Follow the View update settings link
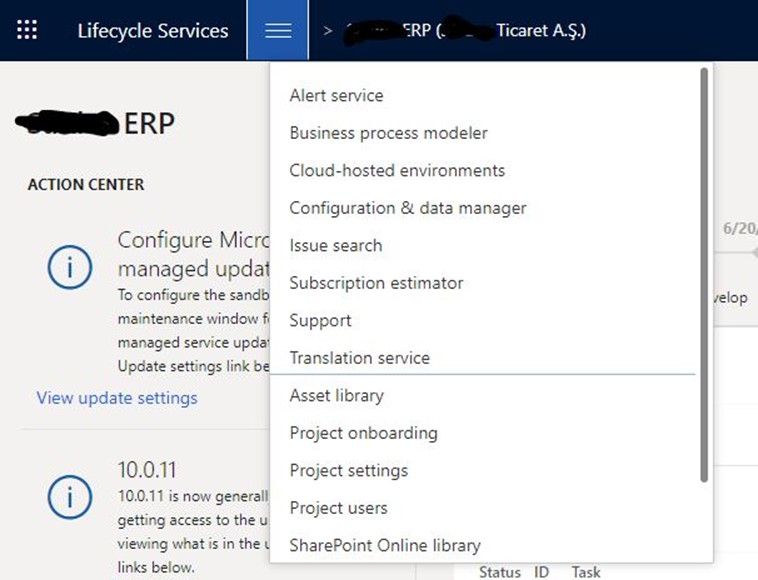Screen dimensions: 758x580 coord(117,398)
